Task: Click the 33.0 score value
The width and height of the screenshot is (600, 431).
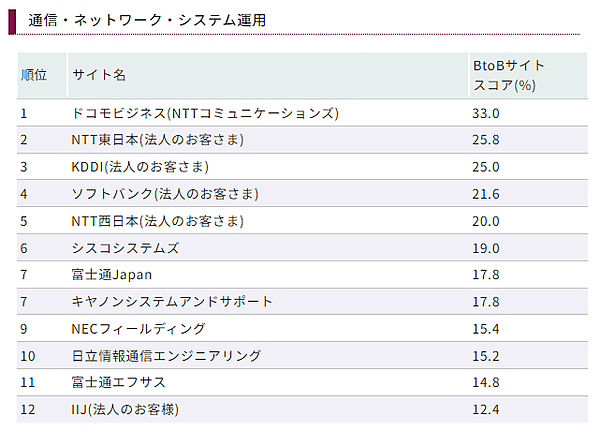Action: click(485, 113)
